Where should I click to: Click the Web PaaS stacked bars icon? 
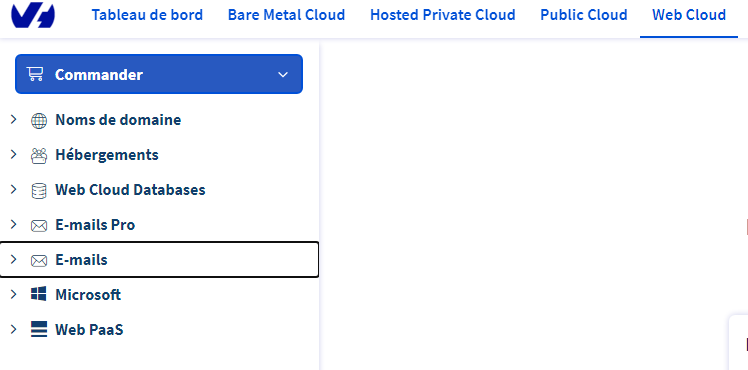pyautogui.click(x=39, y=329)
